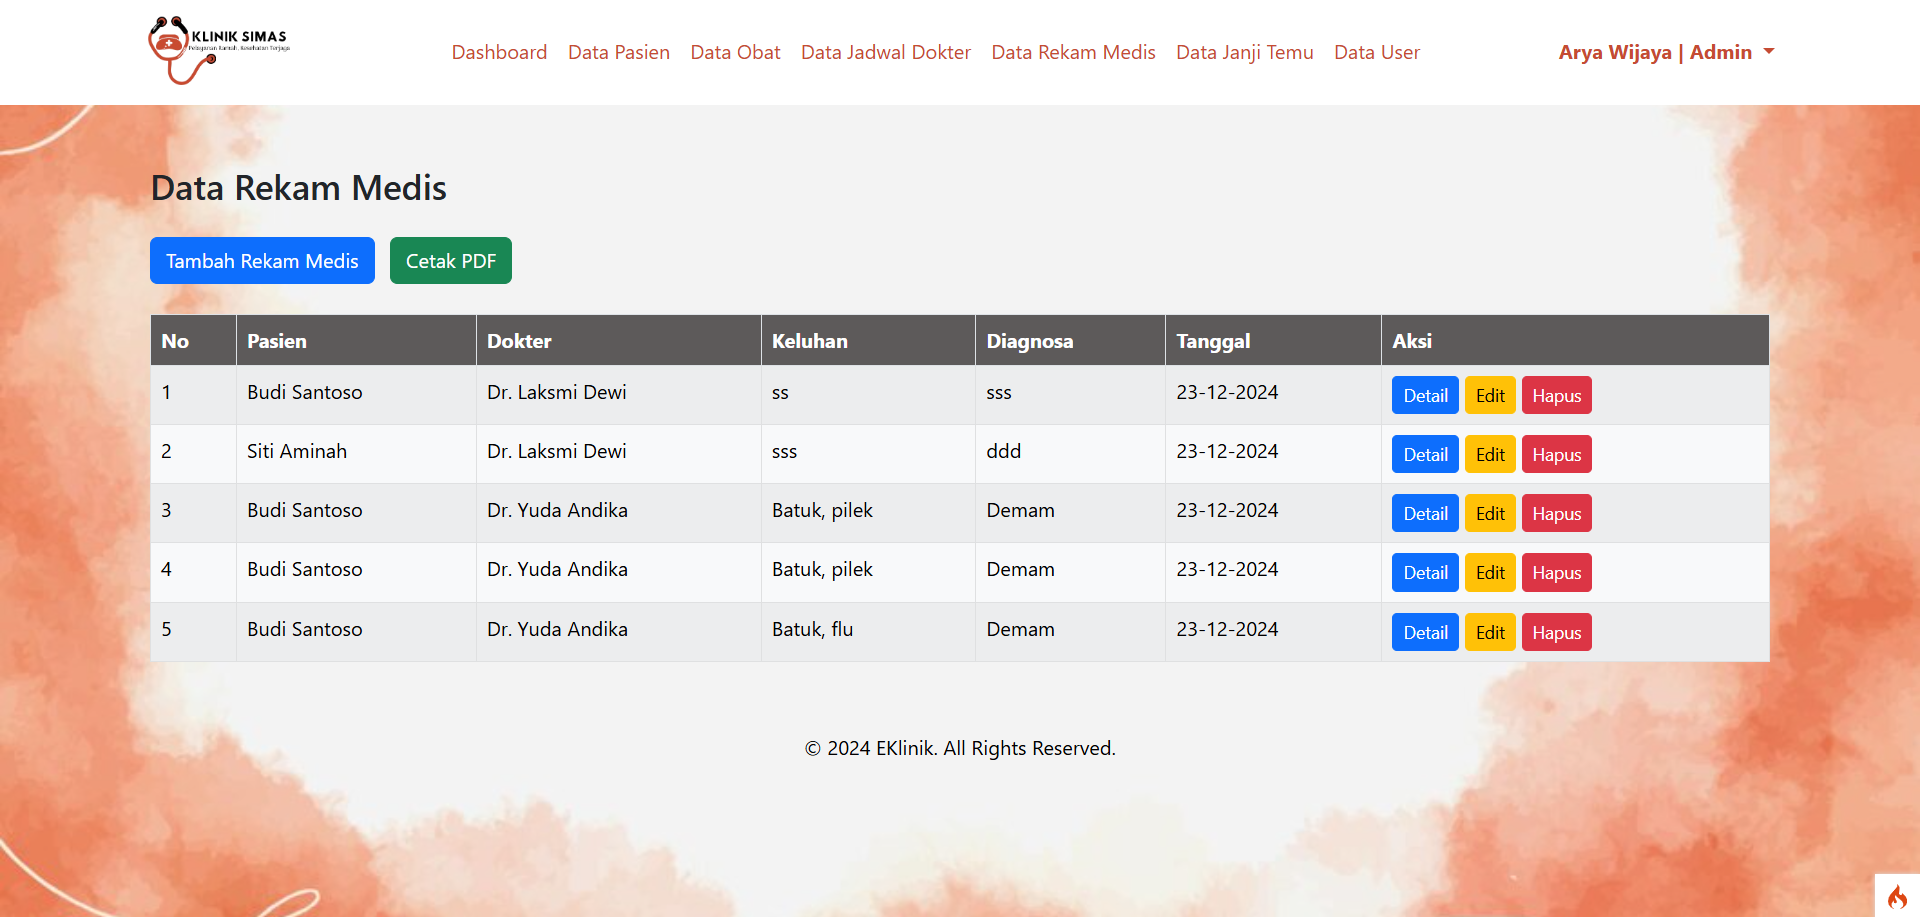
Task: View Detail for record number 1
Action: (x=1425, y=395)
